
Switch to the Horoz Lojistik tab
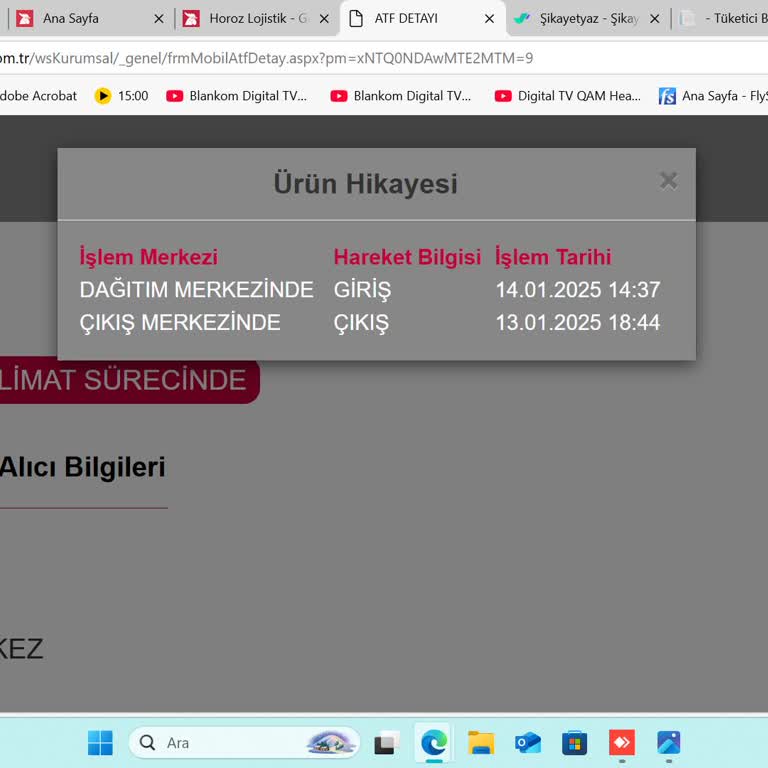coord(257,19)
